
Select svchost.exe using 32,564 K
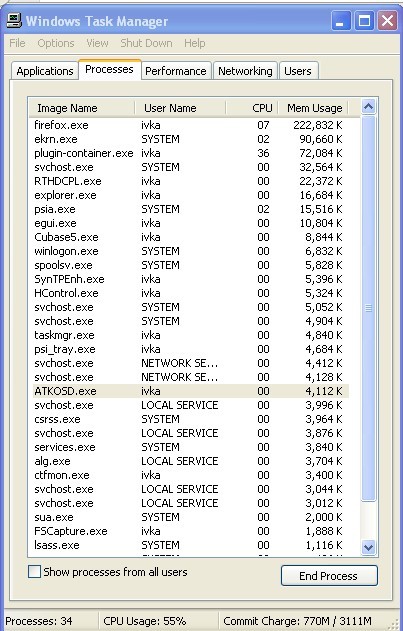click(x=189, y=167)
